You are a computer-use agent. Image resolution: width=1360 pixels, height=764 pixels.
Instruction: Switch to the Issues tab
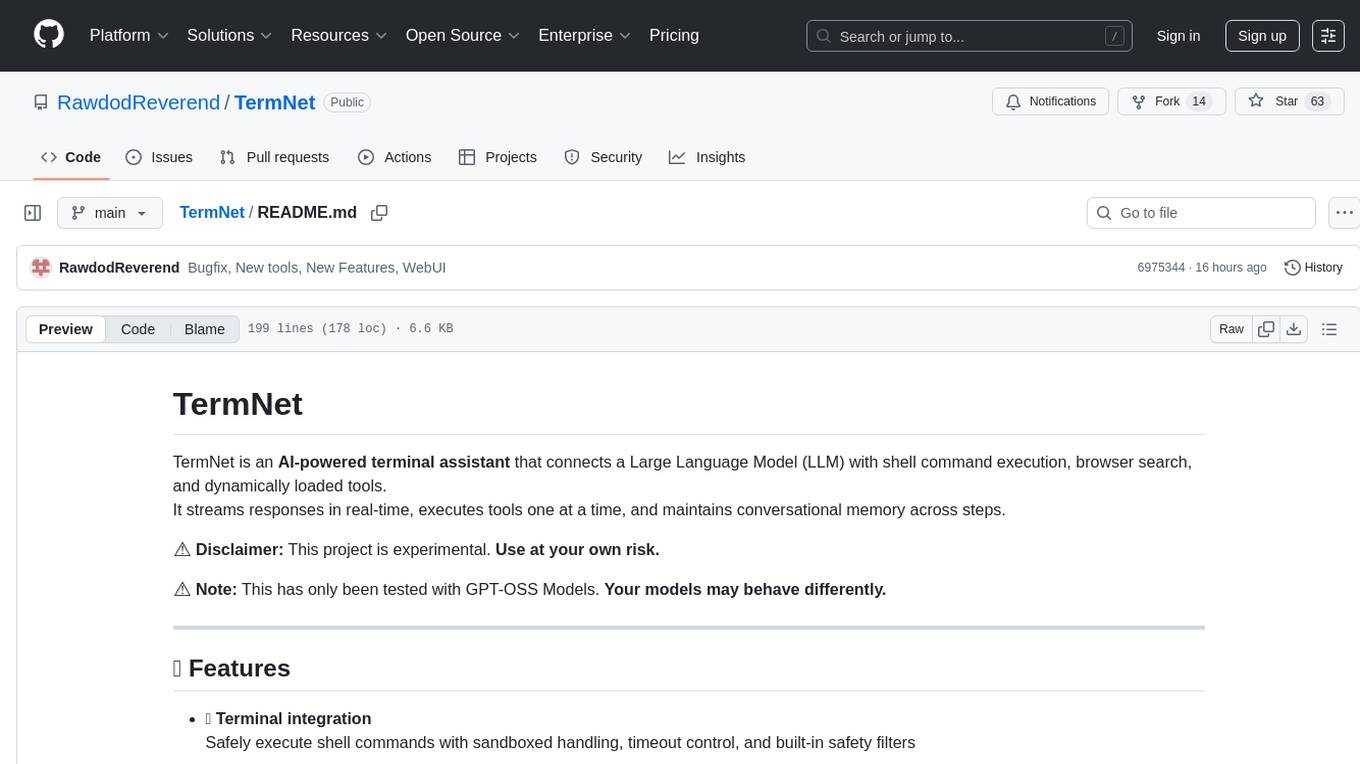[x=159, y=157]
